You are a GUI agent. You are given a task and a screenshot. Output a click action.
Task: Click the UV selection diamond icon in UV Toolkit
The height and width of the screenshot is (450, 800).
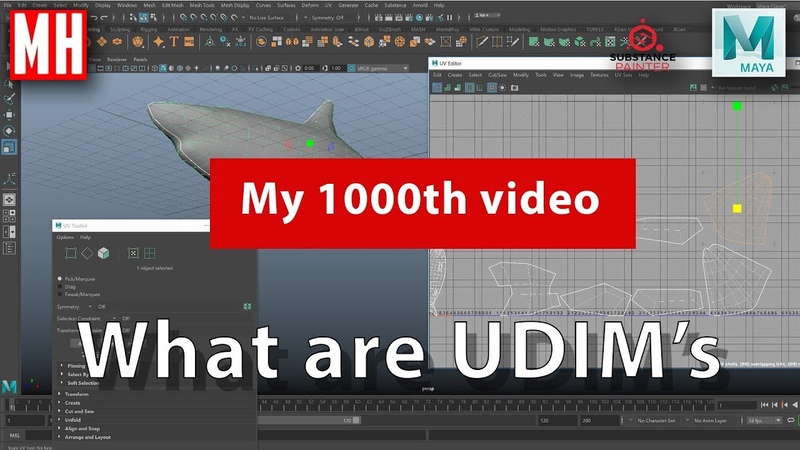[87, 253]
